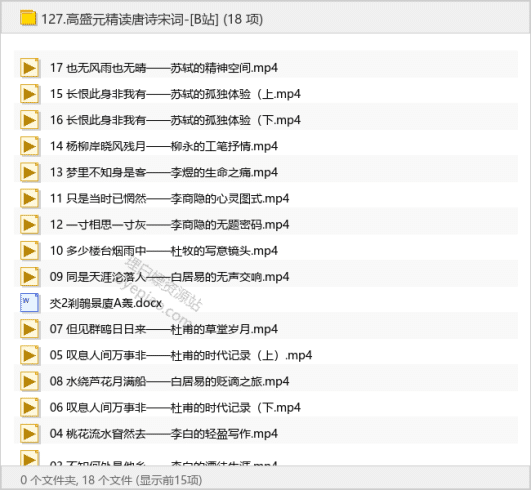Viewport: 531px width, 490px height.
Task: Select file 12 一寸相思一寸灰——李商隐的无题密码.mp4
Action: tap(170, 224)
